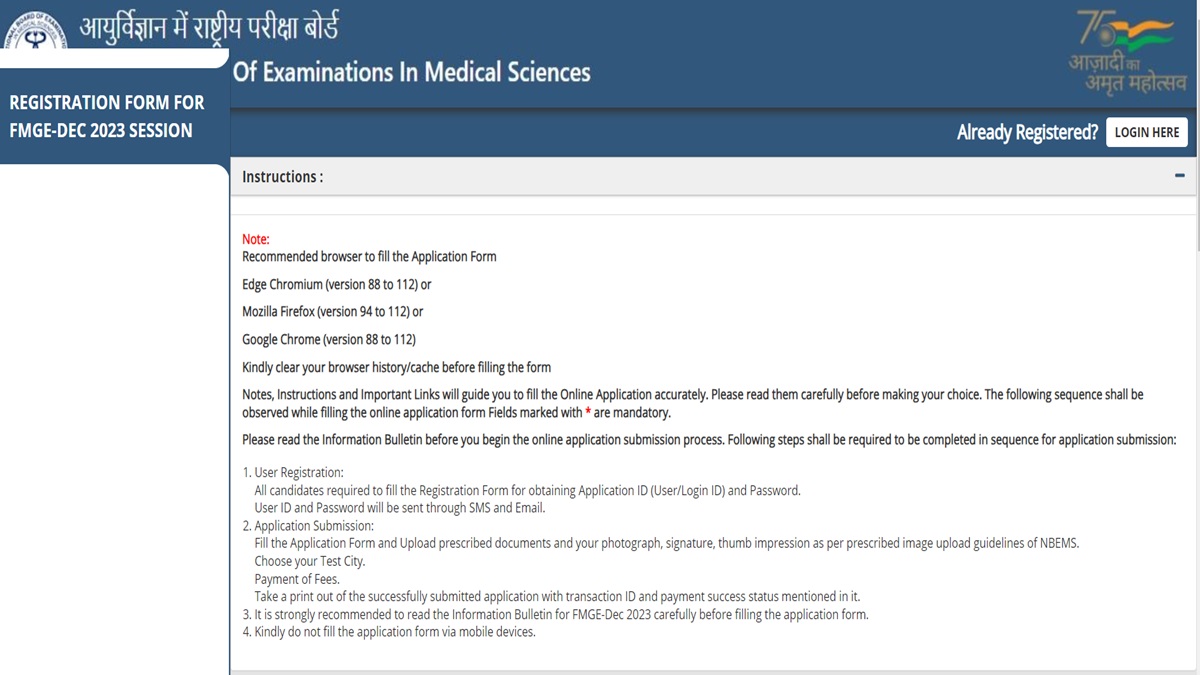Image resolution: width=1200 pixels, height=675 pixels.
Task: Click the Hindi board name heading
Action: [209, 25]
